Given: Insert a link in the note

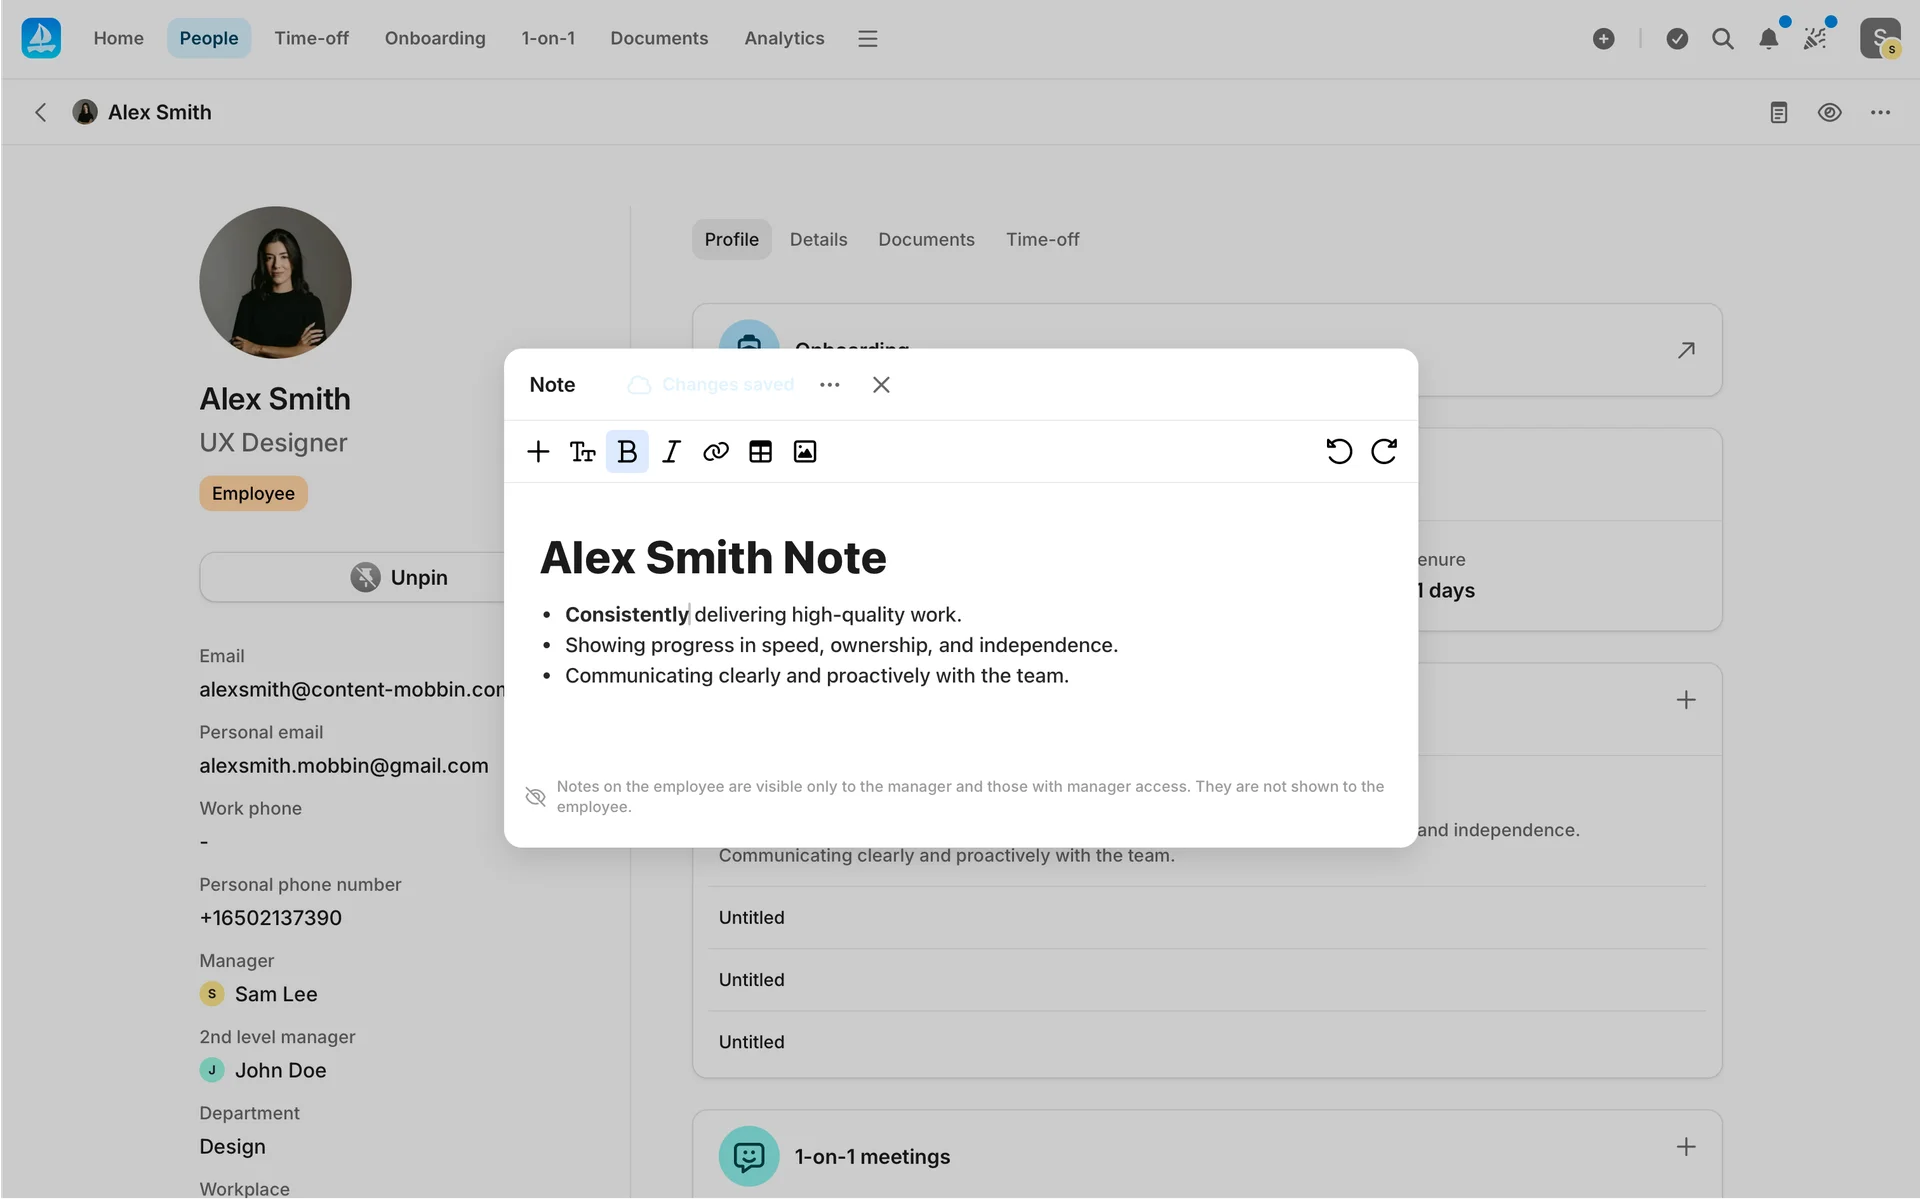Looking at the screenshot, I should point(716,452).
